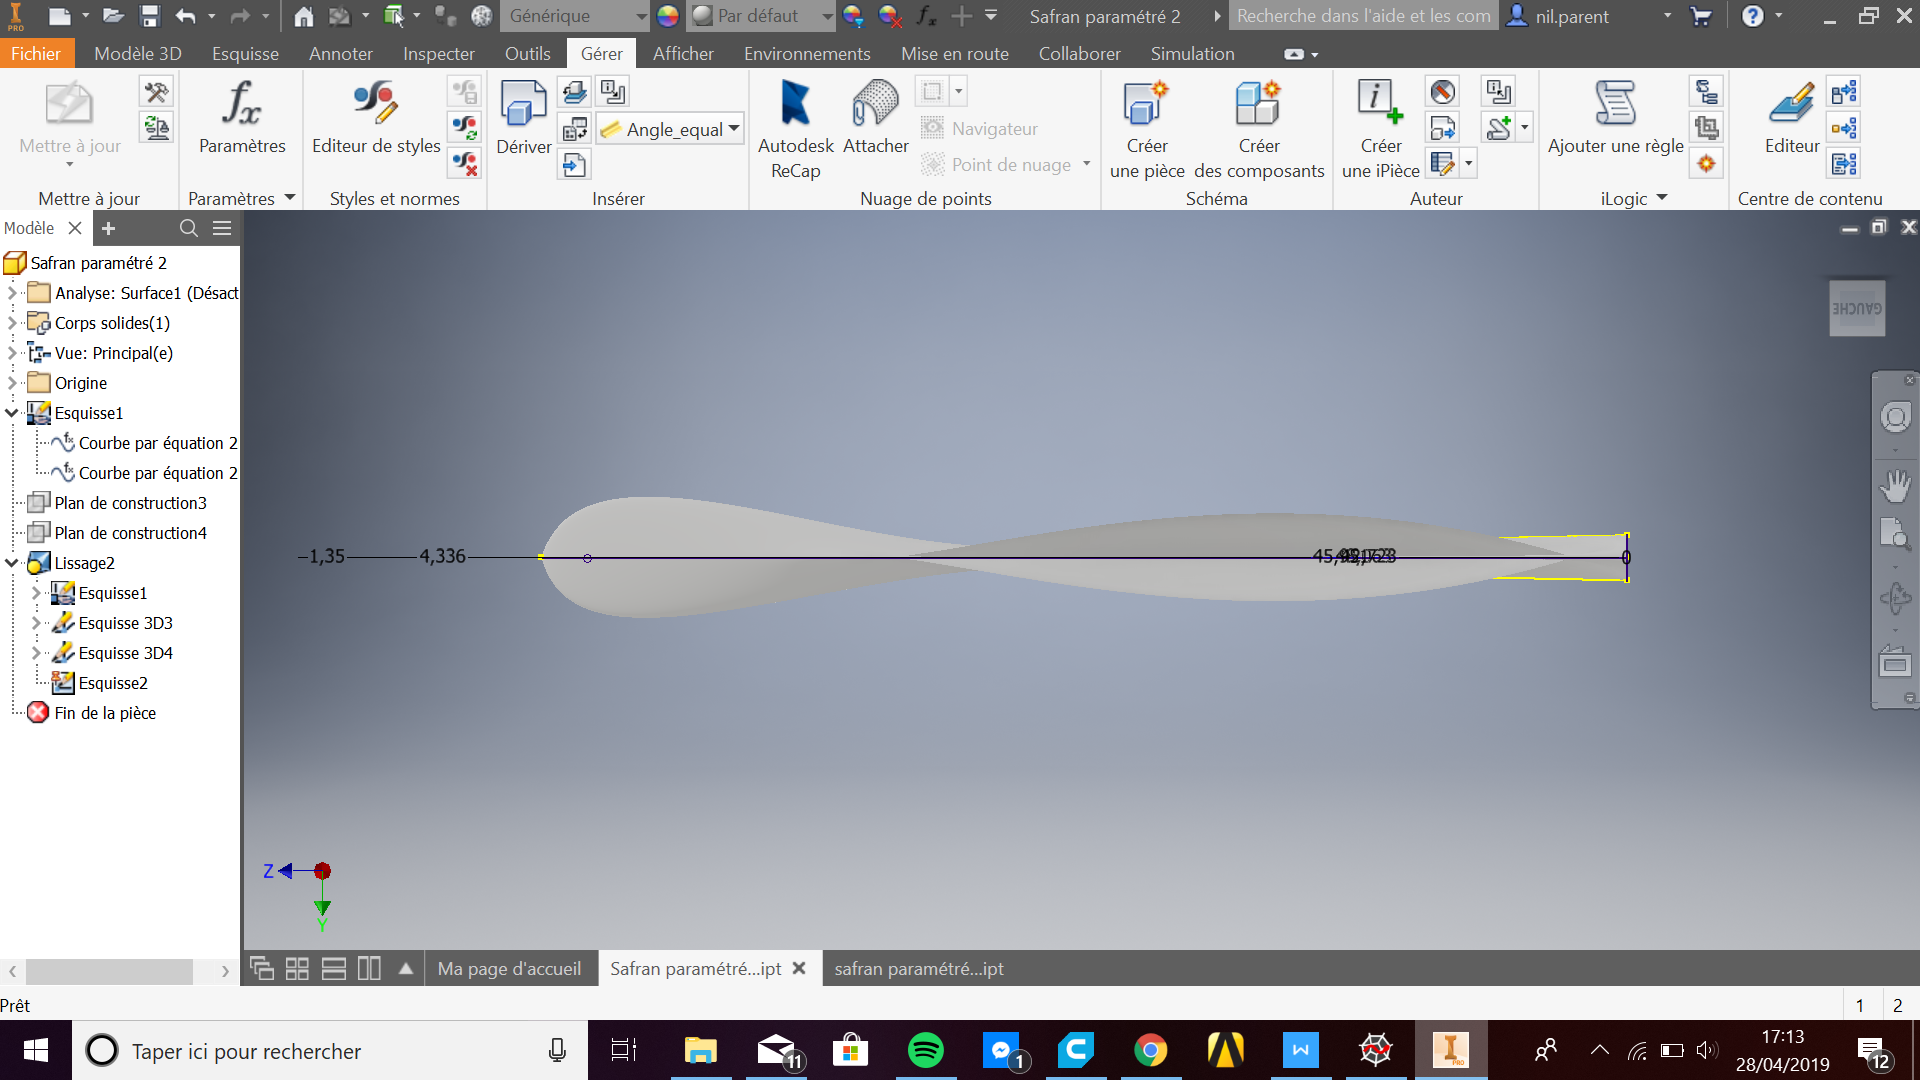Screen dimensions: 1920x1080
Task: Switch viewport to single view layout
Action: [x=261, y=967]
